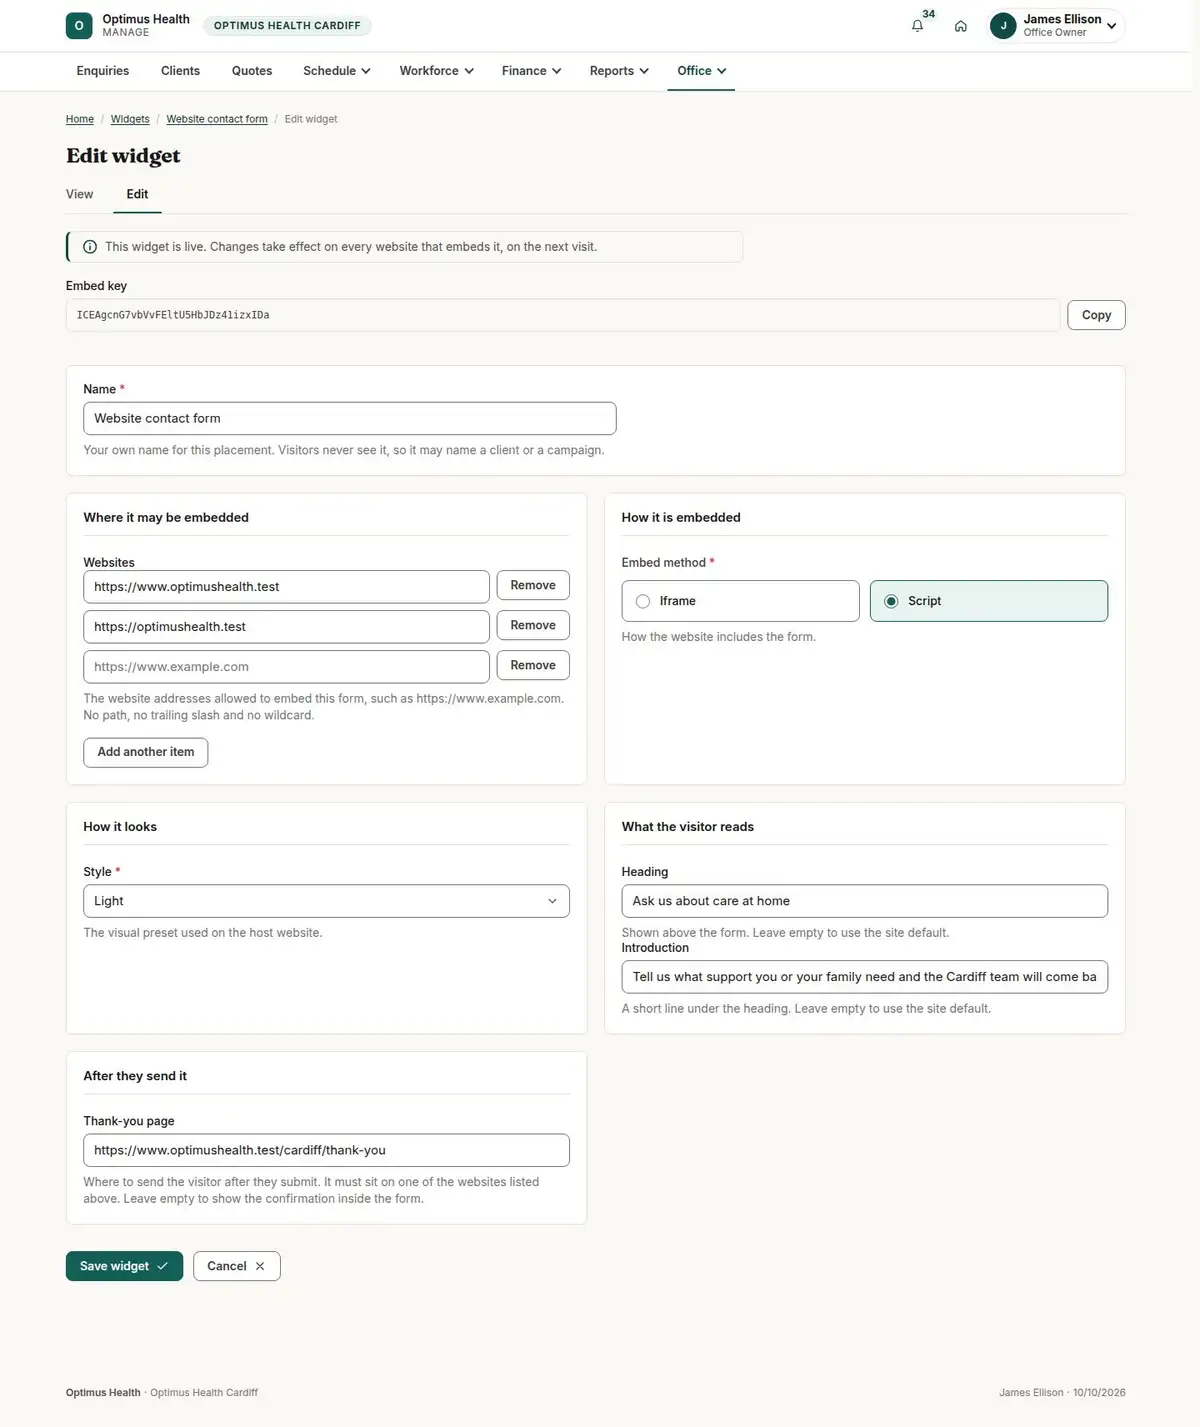The height and width of the screenshot is (1427, 1200).
Task: Open the James Ellison account menu
Action: click(x=1056, y=26)
